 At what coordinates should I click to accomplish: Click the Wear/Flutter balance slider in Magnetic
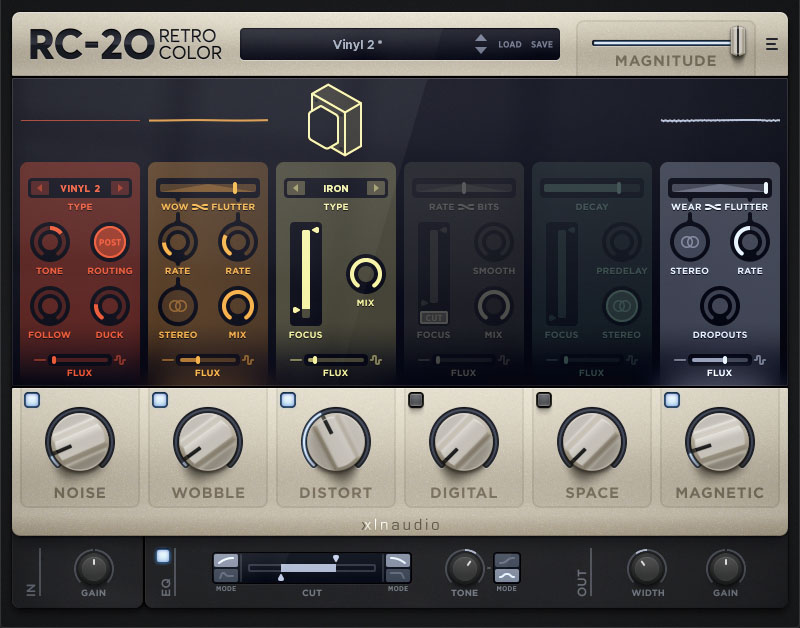(720, 188)
